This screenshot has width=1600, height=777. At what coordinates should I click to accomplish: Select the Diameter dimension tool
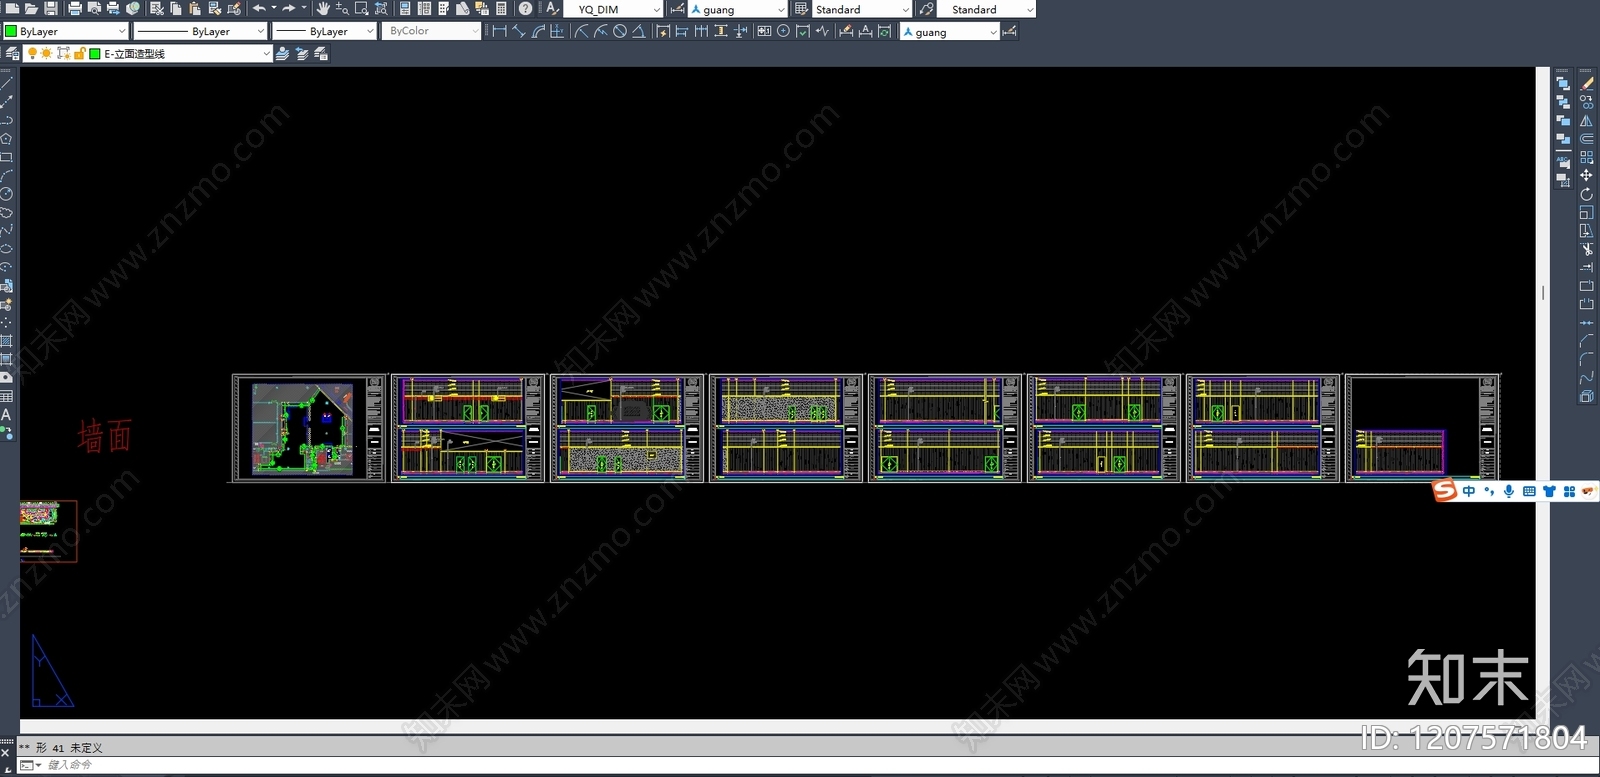(620, 31)
